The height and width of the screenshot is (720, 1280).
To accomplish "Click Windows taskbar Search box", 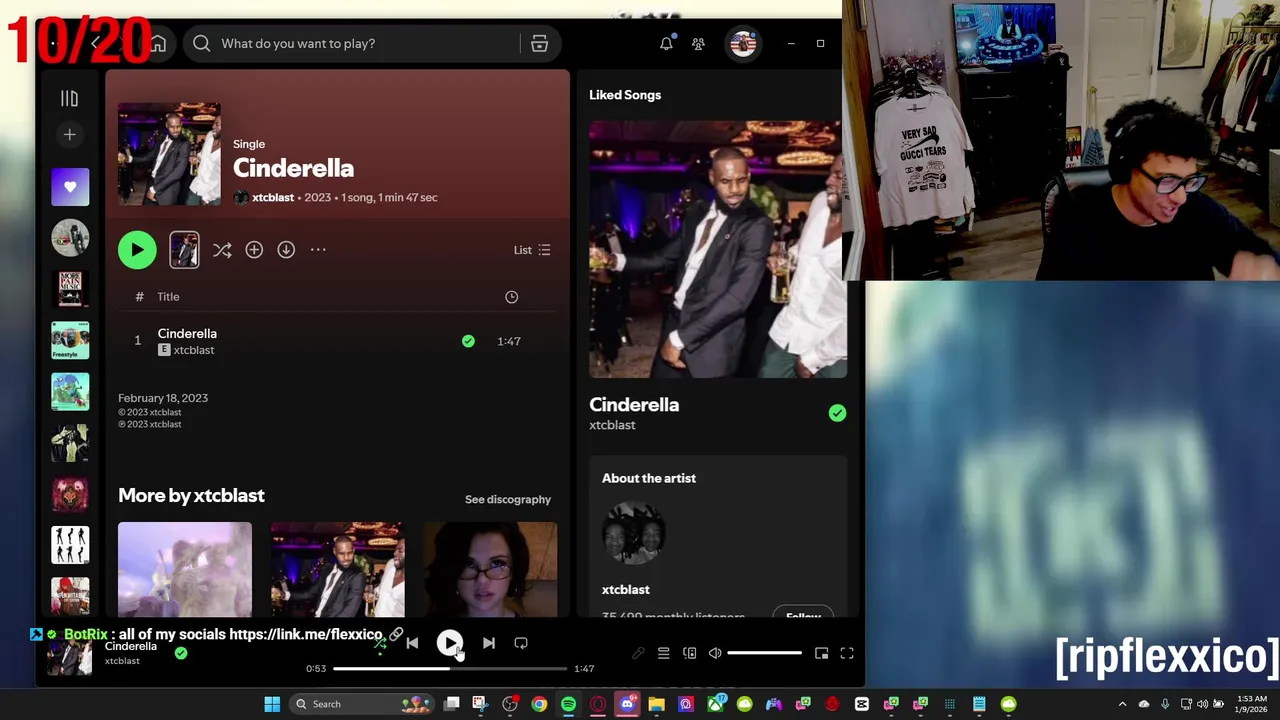I will pyautogui.click(x=364, y=704).
